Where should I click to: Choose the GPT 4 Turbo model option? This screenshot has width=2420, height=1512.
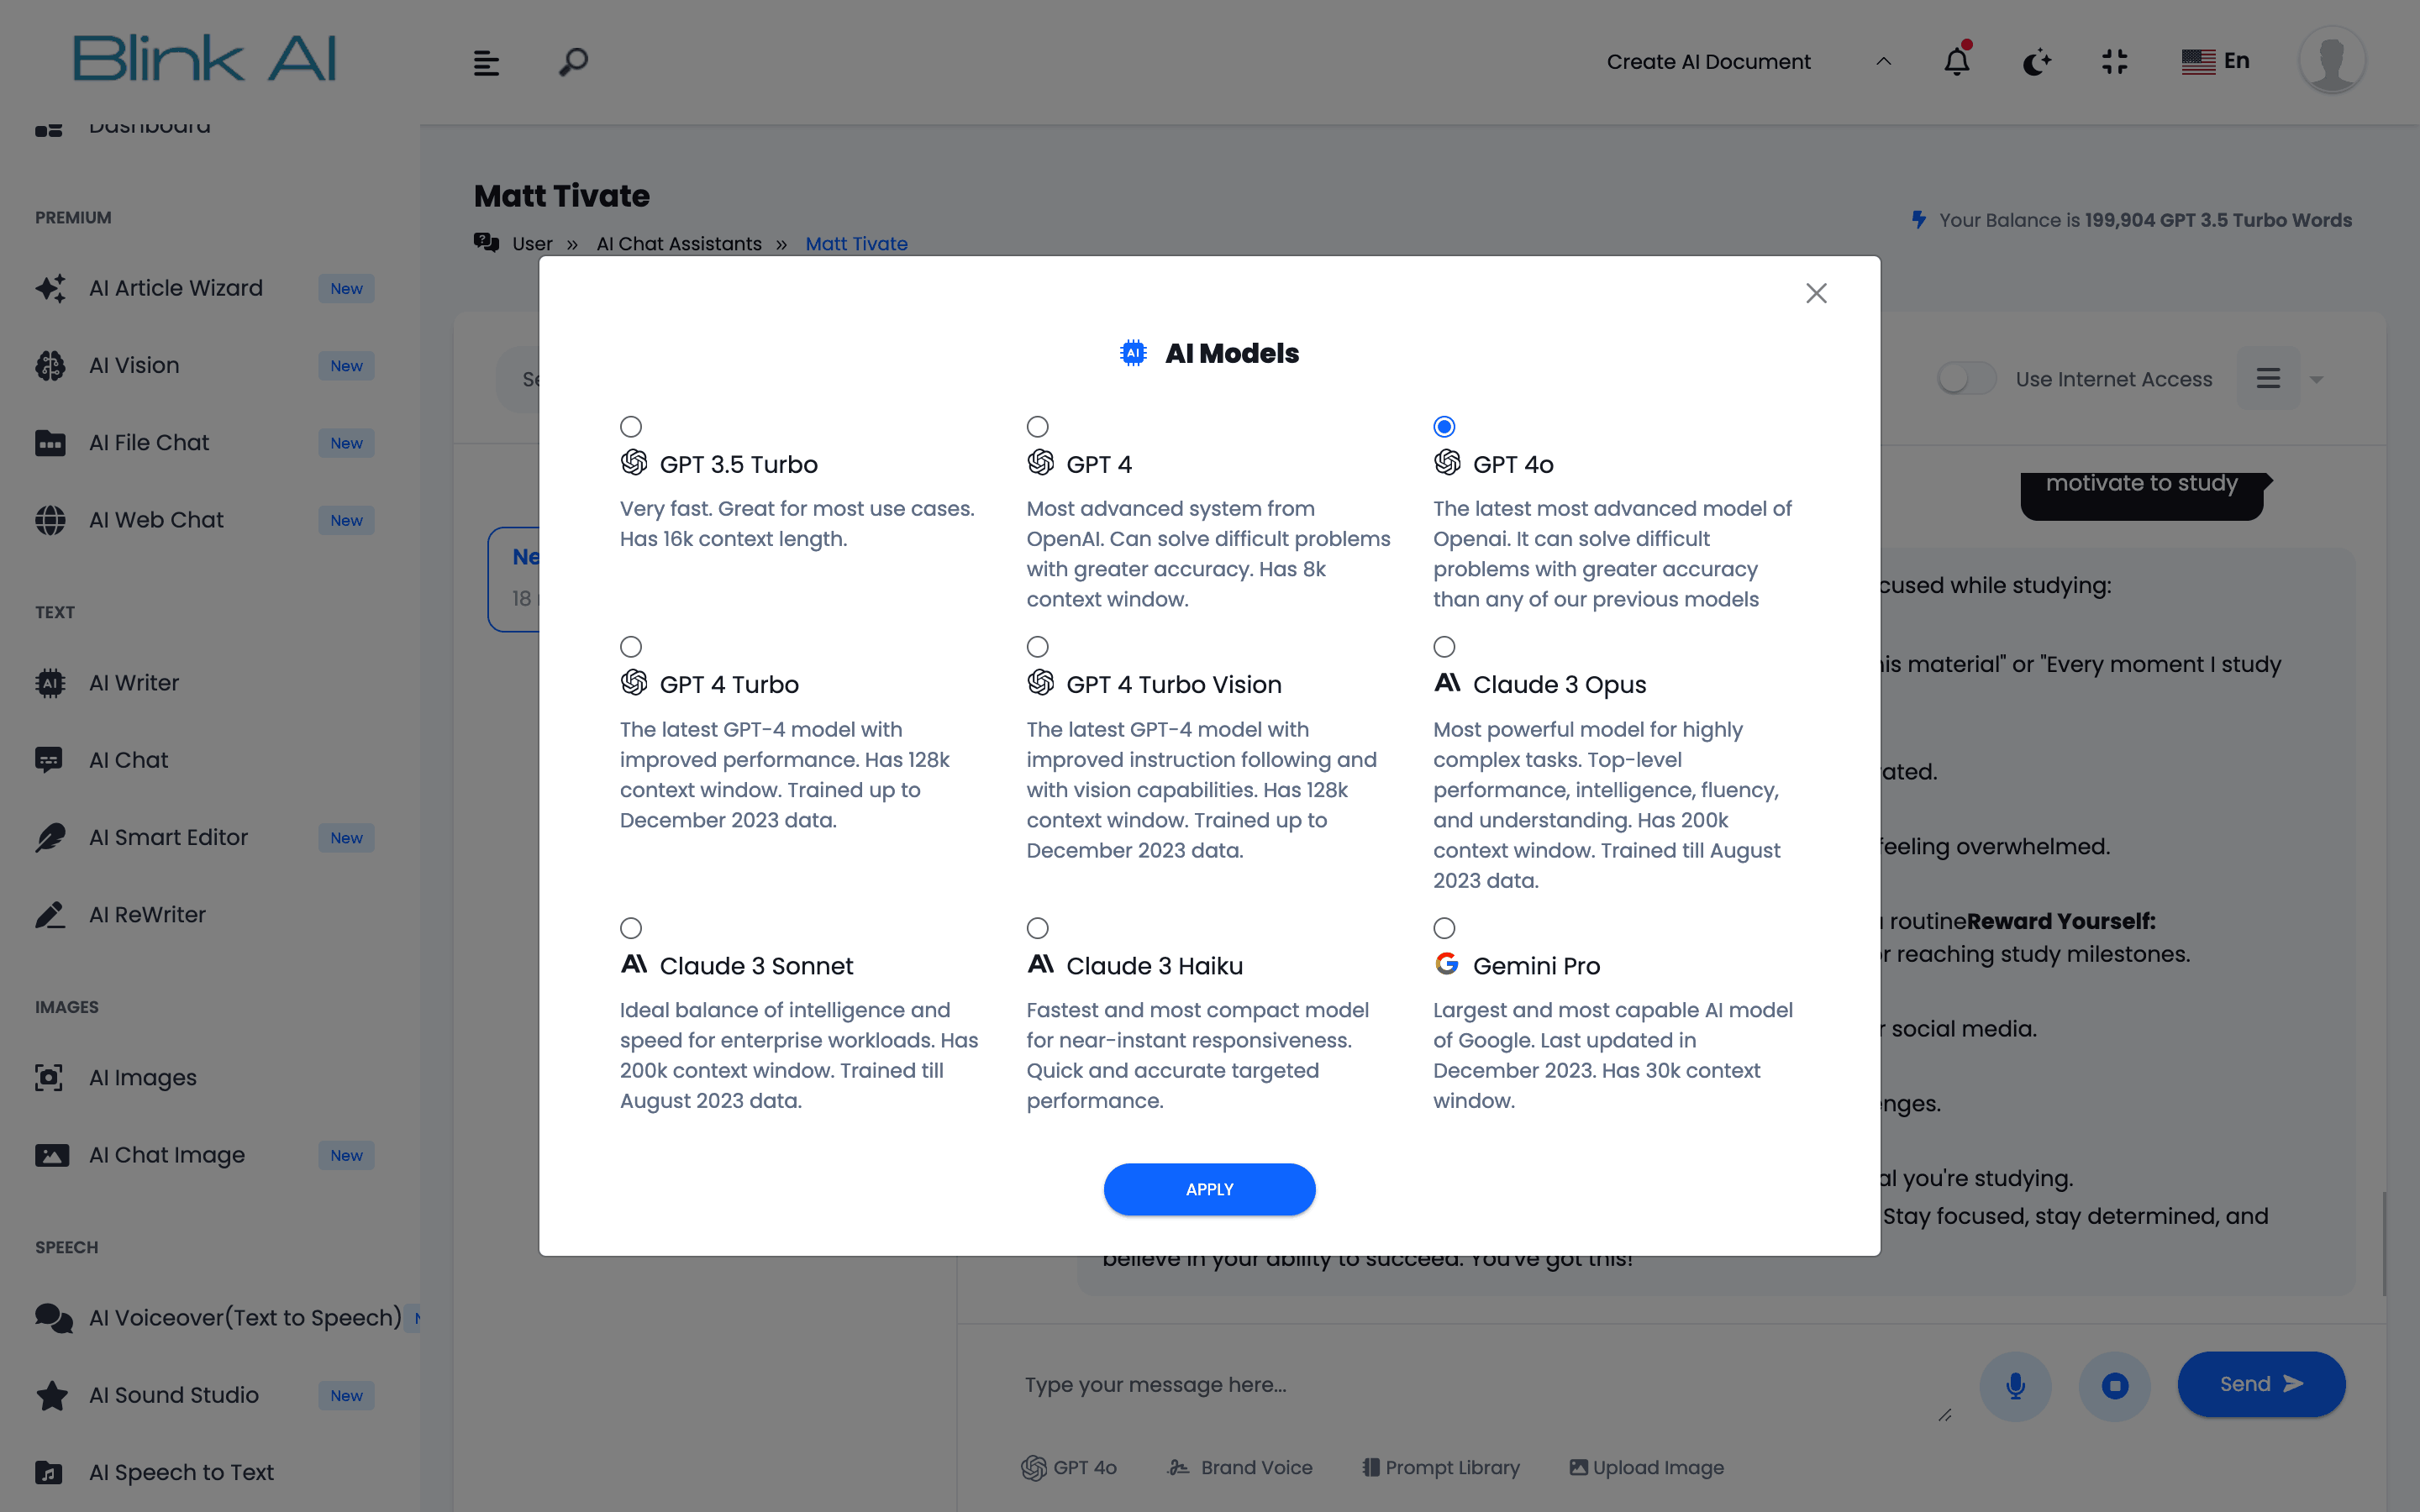pyautogui.click(x=631, y=647)
